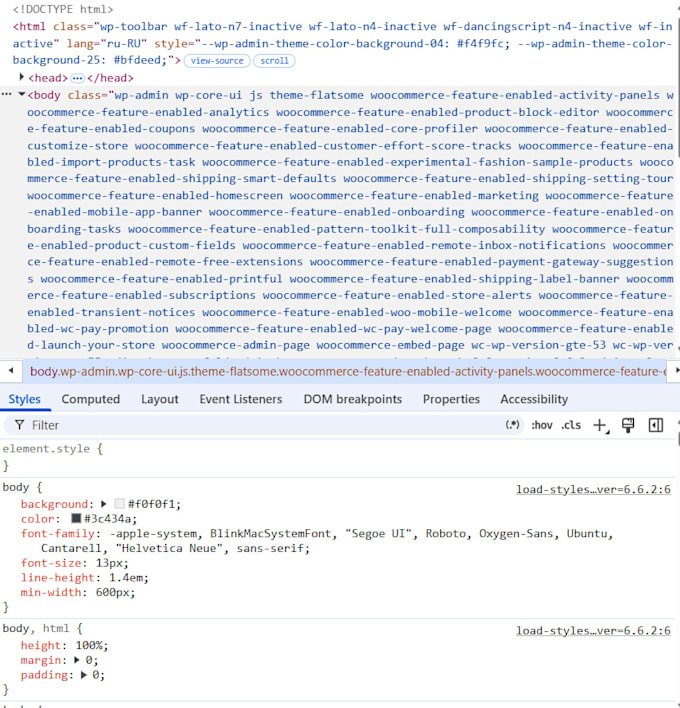The height and width of the screenshot is (708, 680).
Task: Select the body breadcrumb item
Action: (x=348, y=371)
